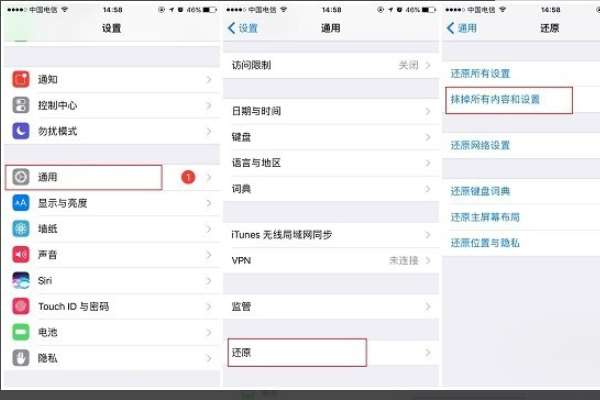The height and width of the screenshot is (400, 600).
Task: Expand the Reset (还原) row chevron
Action: (x=428, y=353)
